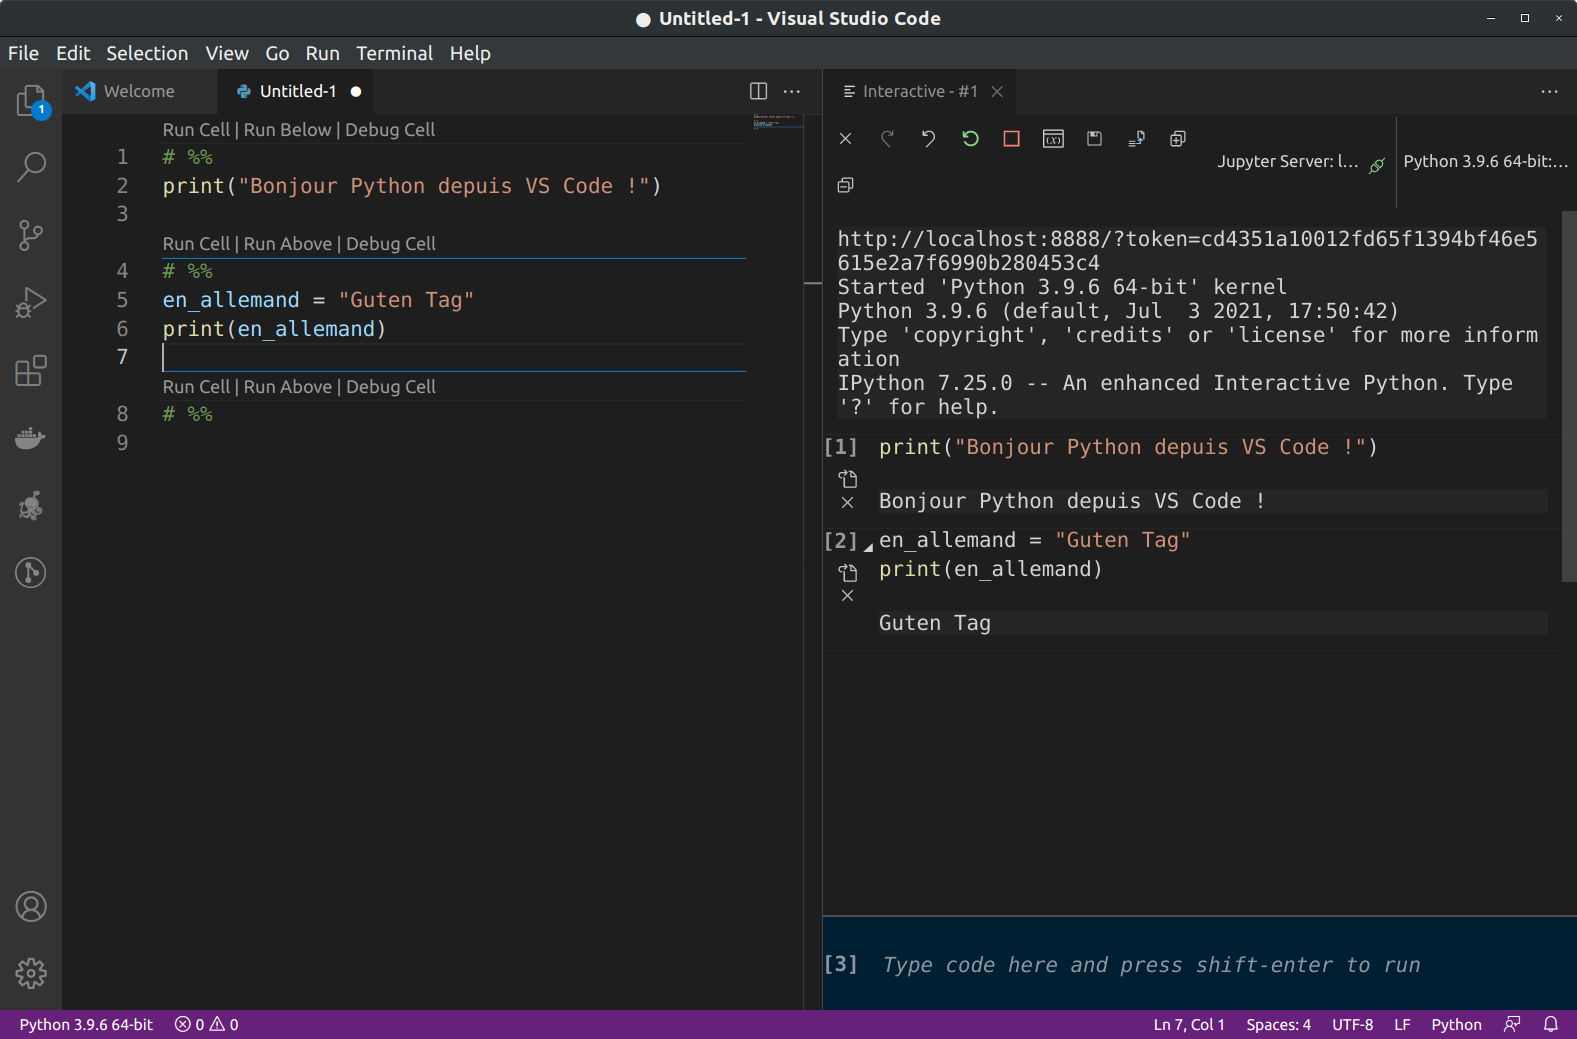Click Jupyter Server label
The image size is (1577, 1039).
1288,161
